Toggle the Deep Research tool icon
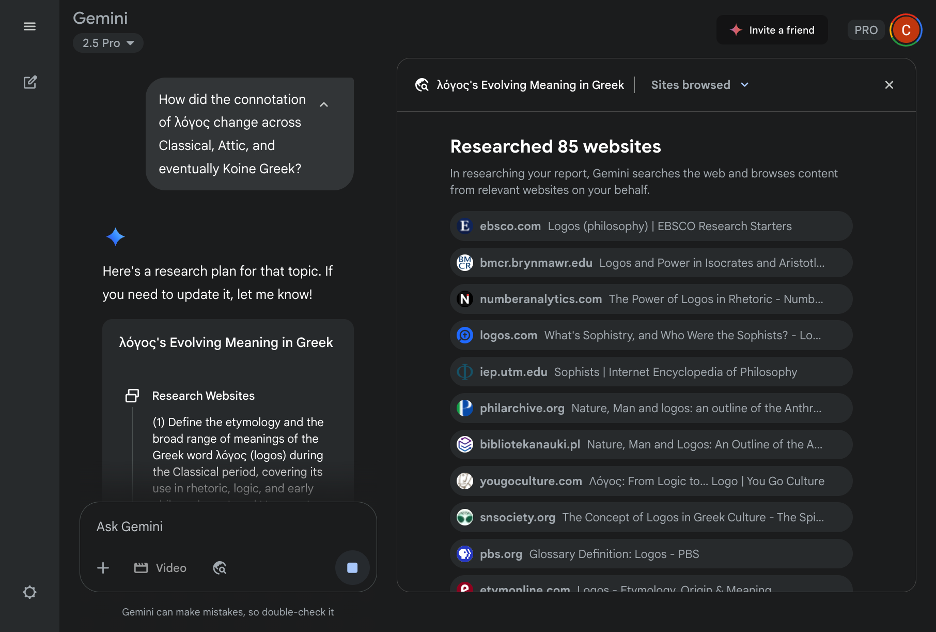 (220, 568)
